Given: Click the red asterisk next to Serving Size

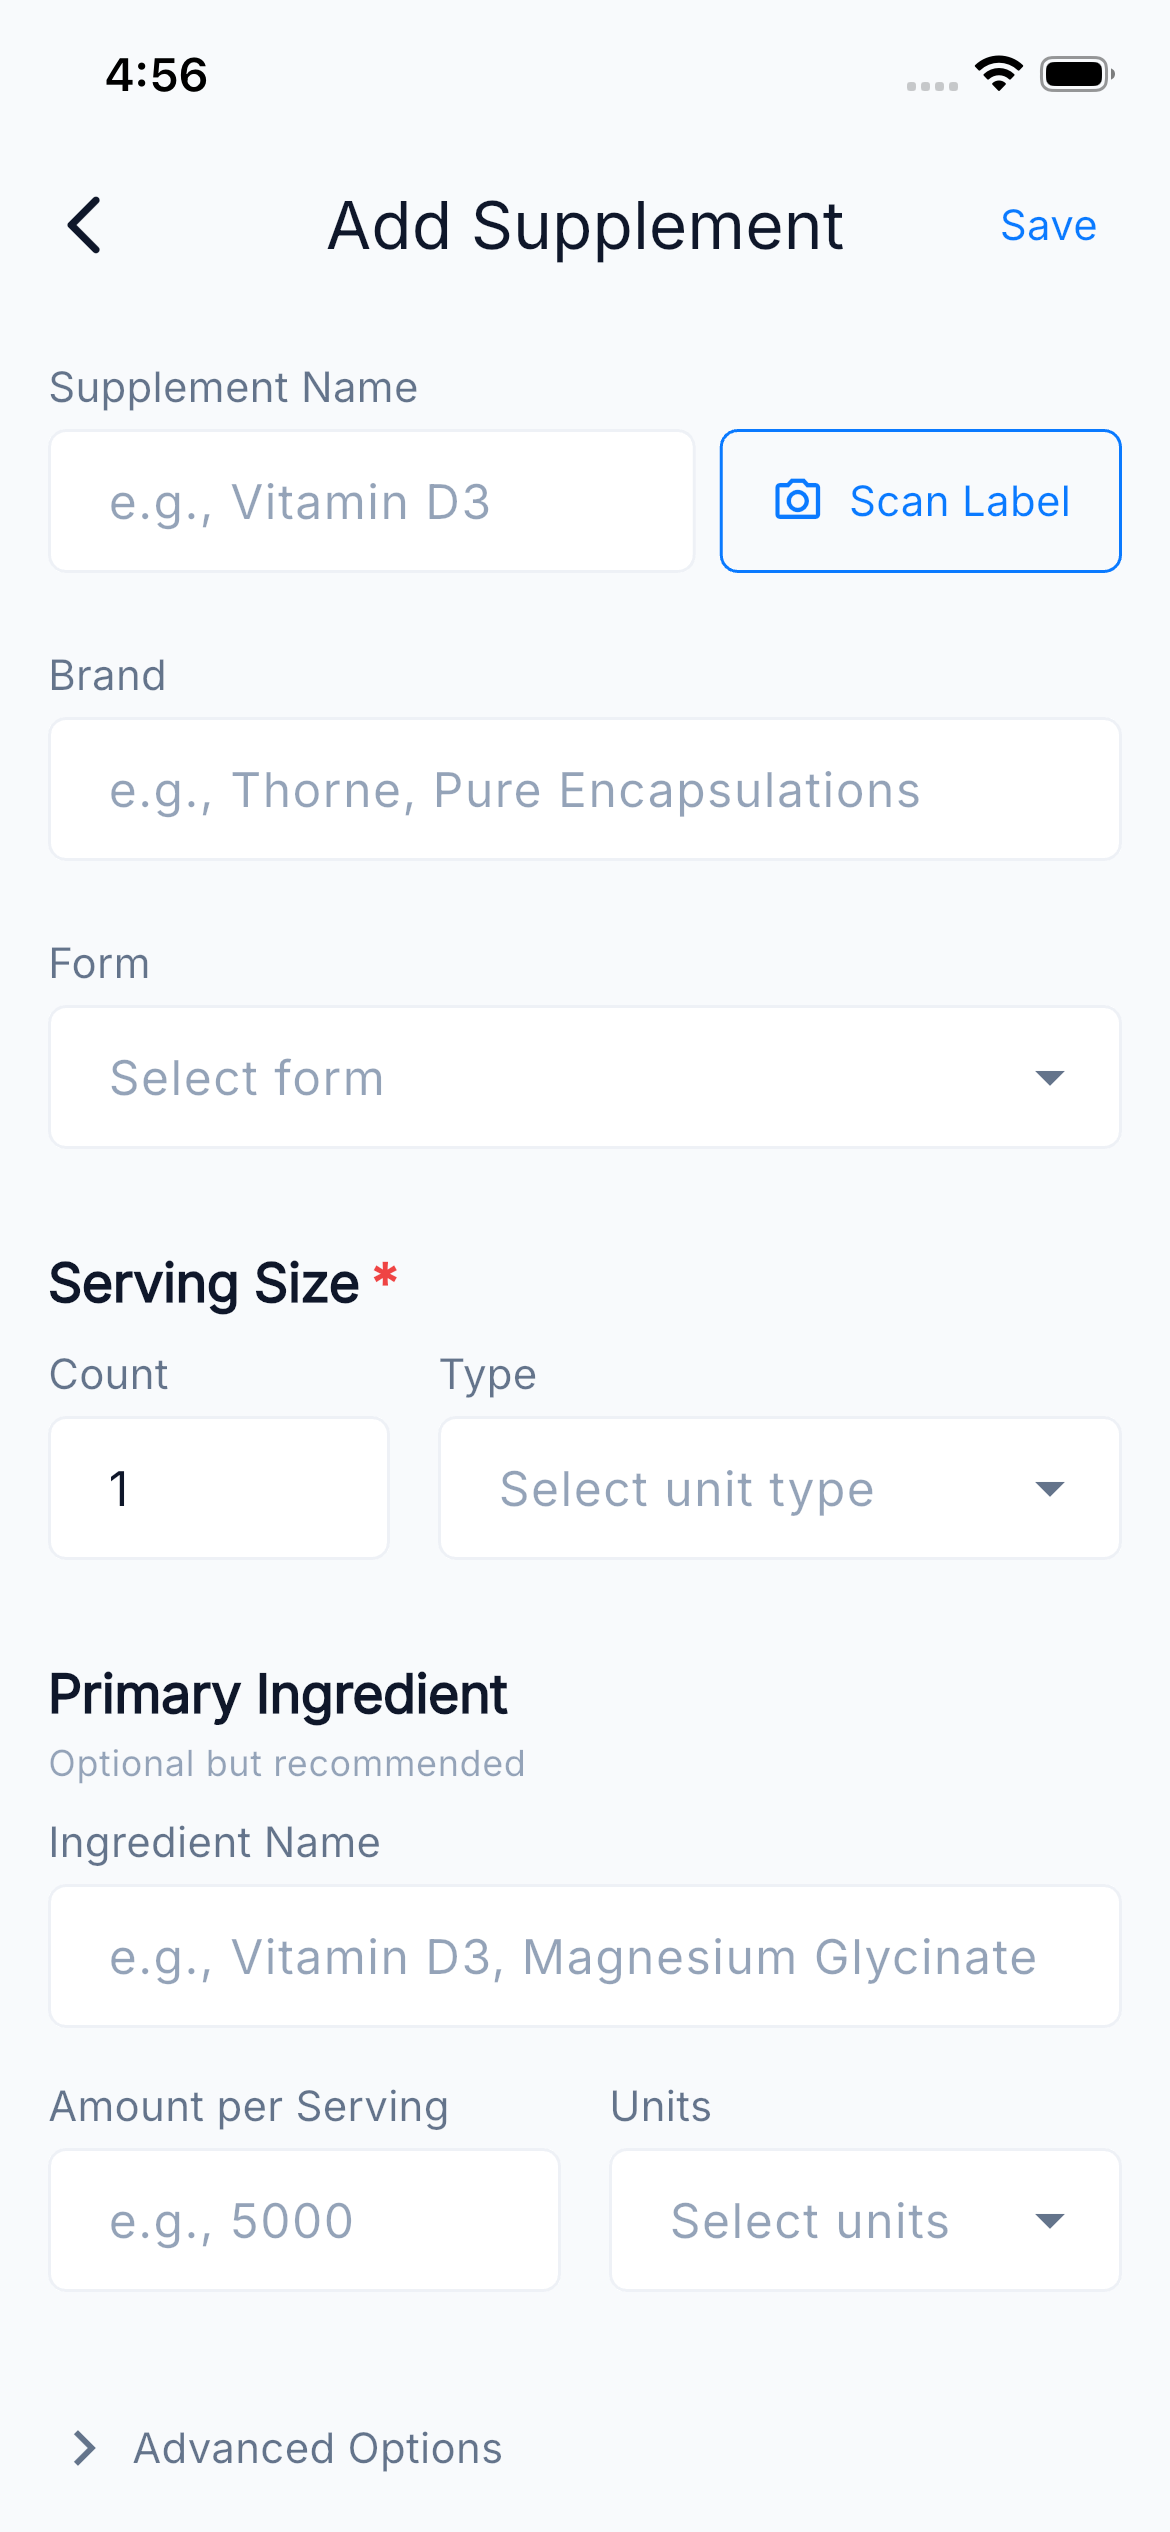Looking at the screenshot, I should (x=384, y=1277).
